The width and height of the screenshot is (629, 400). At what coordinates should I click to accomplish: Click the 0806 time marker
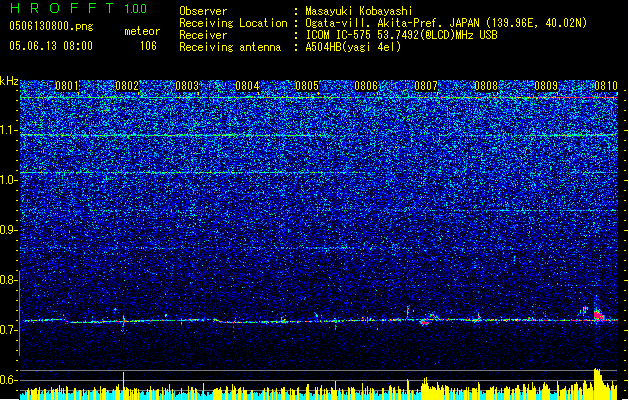click(366, 86)
